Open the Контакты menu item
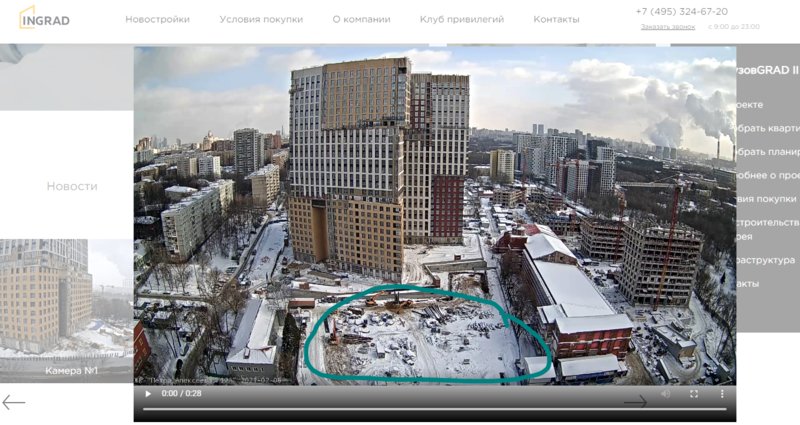The width and height of the screenshot is (800, 425). point(556,19)
